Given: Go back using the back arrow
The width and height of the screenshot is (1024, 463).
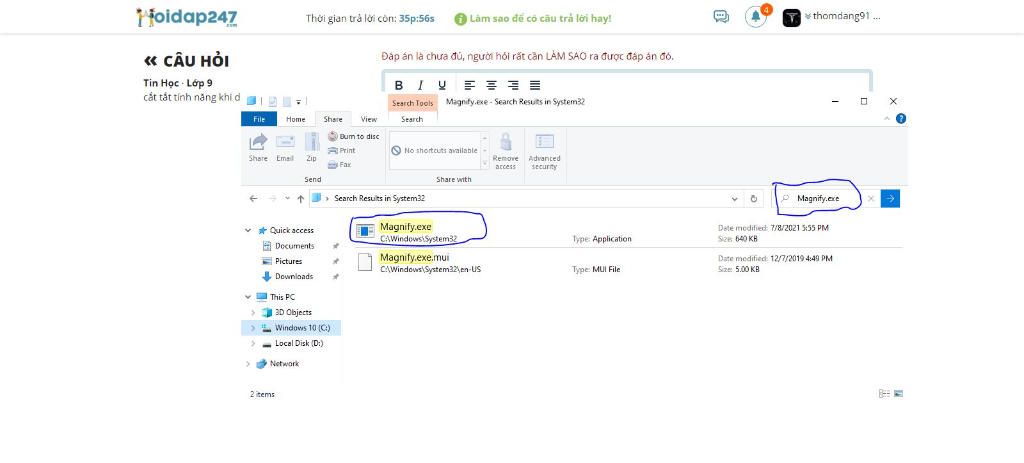Looking at the screenshot, I should click(x=253, y=199).
